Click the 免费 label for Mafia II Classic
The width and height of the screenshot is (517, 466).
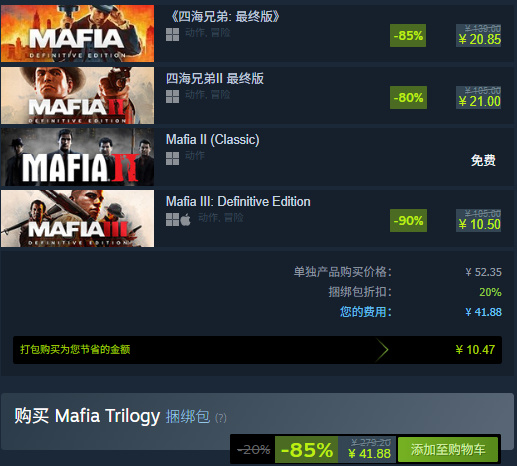[x=483, y=160]
